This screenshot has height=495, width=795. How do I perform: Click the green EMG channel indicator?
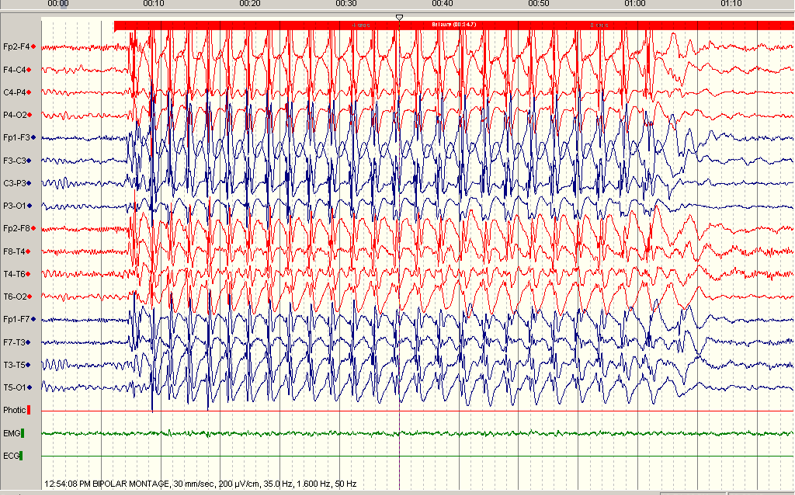pyautogui.click(x=23, y=433)
